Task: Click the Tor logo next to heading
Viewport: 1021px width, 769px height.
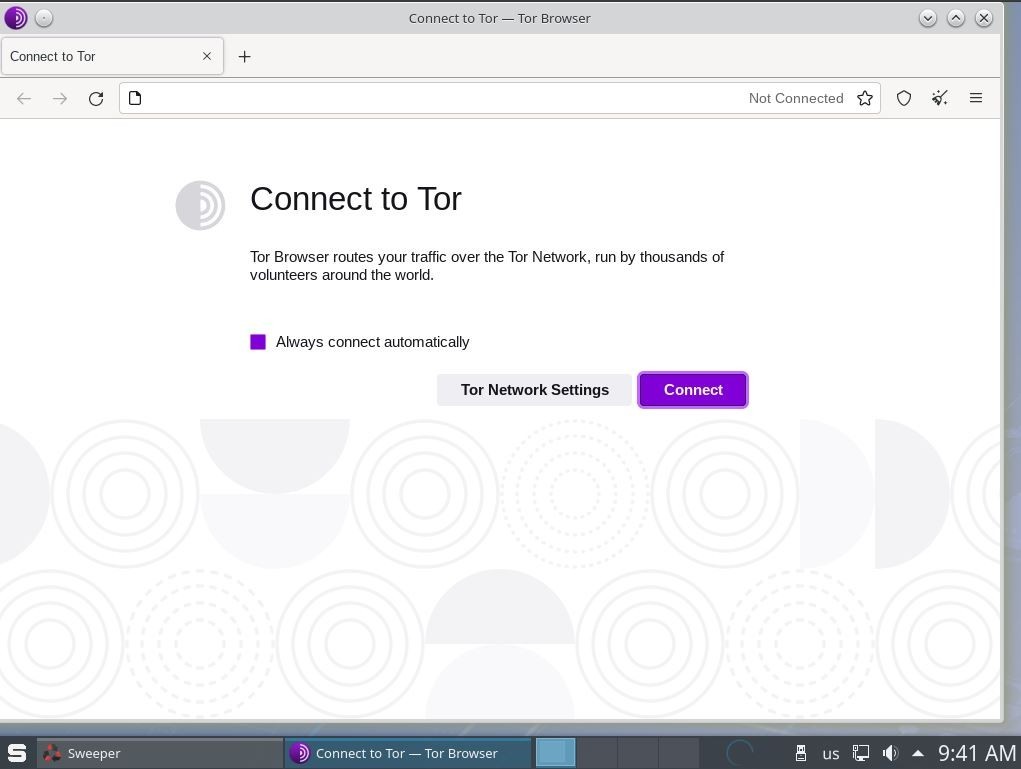Action: [201, 205]
